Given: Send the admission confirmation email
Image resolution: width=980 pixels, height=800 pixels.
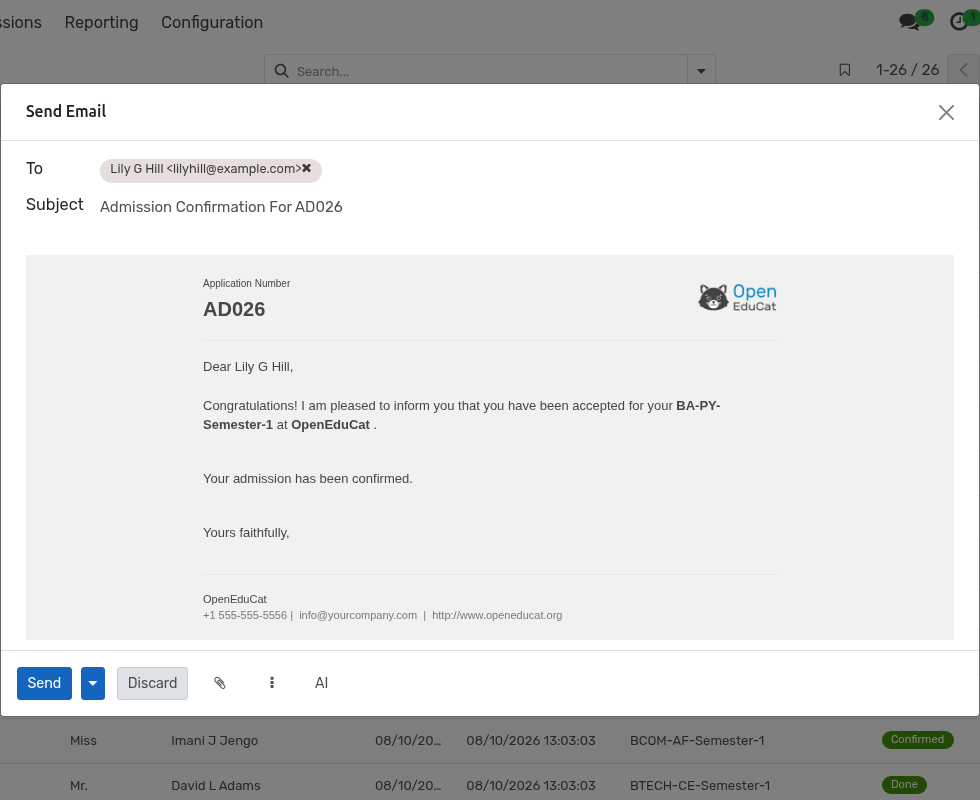Looking at the screenshot, I should pyautogui.click(x=44, y=683).
